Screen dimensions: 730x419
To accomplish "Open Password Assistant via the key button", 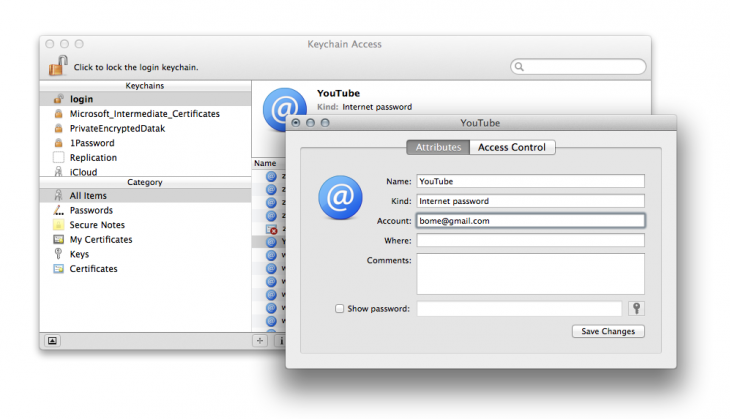I will pyautogui.click(x=636, y=309).
